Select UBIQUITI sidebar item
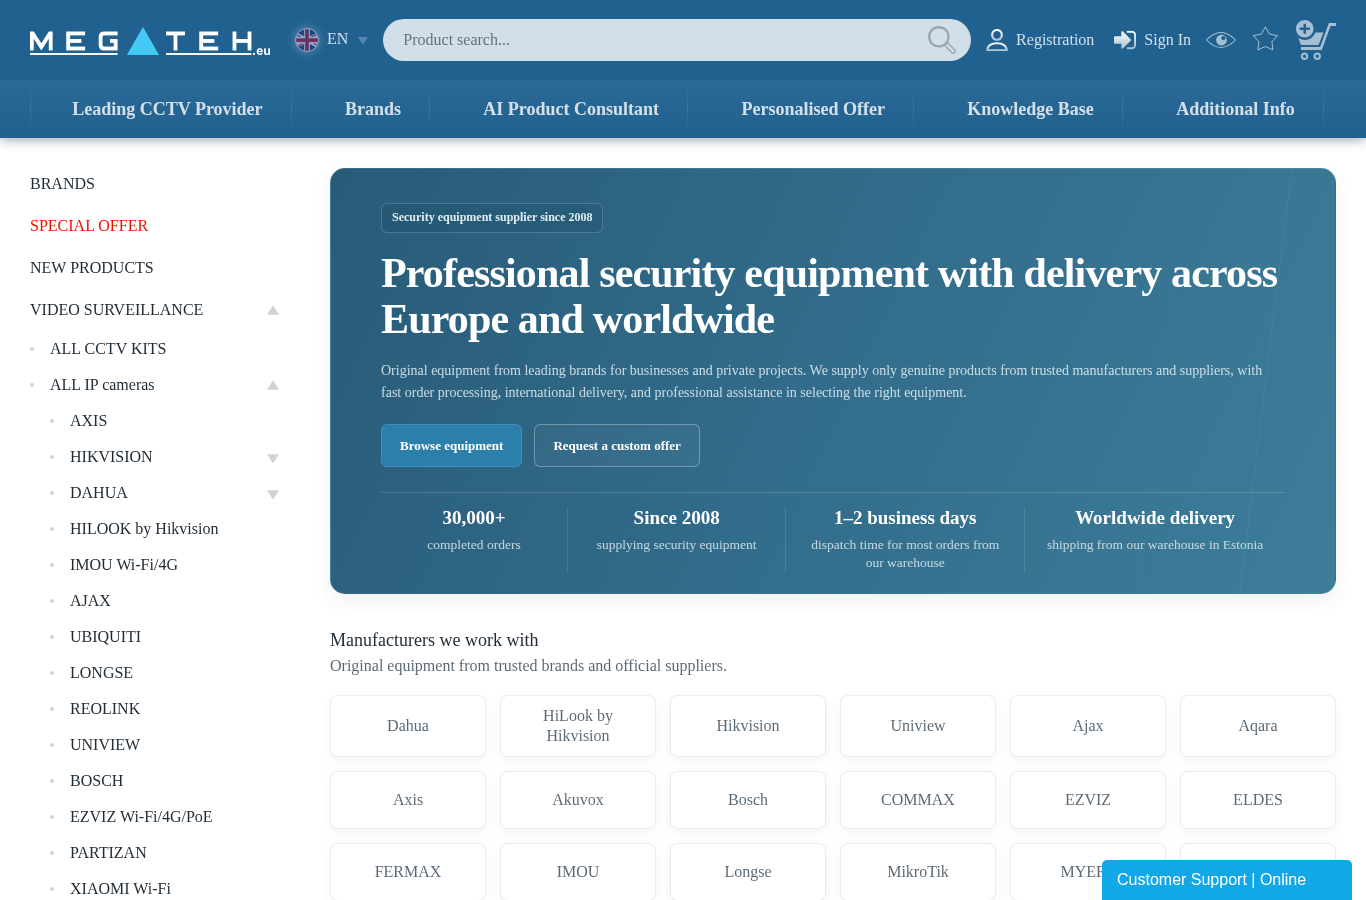This screenshot has width=1366, height=900. coord(105,637)
